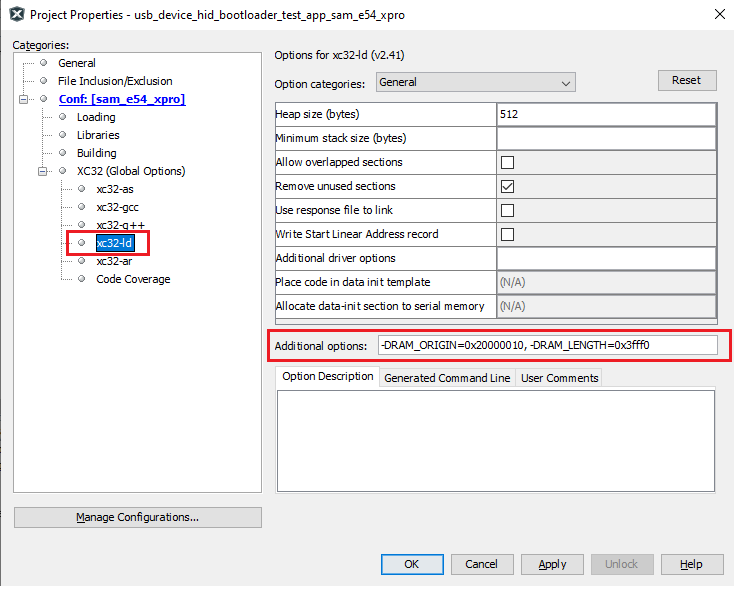Select the Libraries tree node

tap(98, 135)
